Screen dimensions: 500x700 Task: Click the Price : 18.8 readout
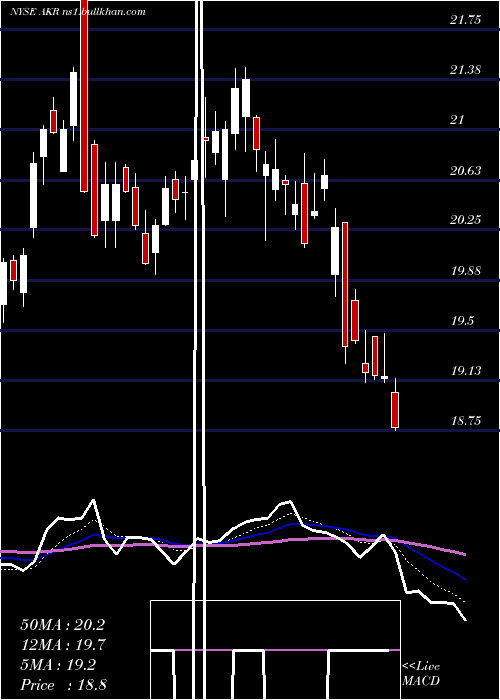click(x=63, y=685)
